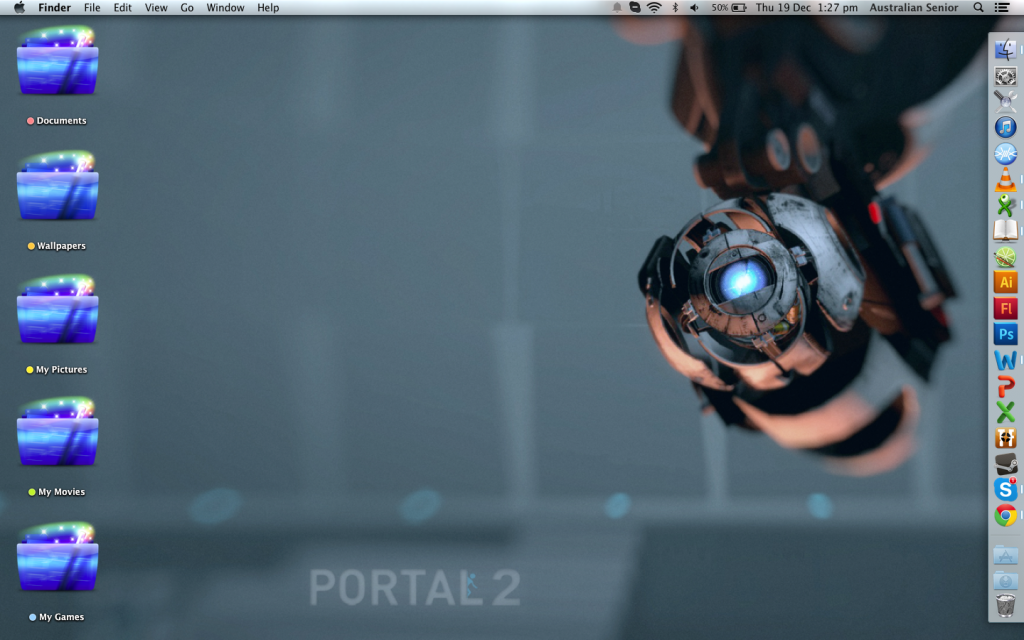
Task: Select the My Movies folder icon
Action: pos(57,432)
